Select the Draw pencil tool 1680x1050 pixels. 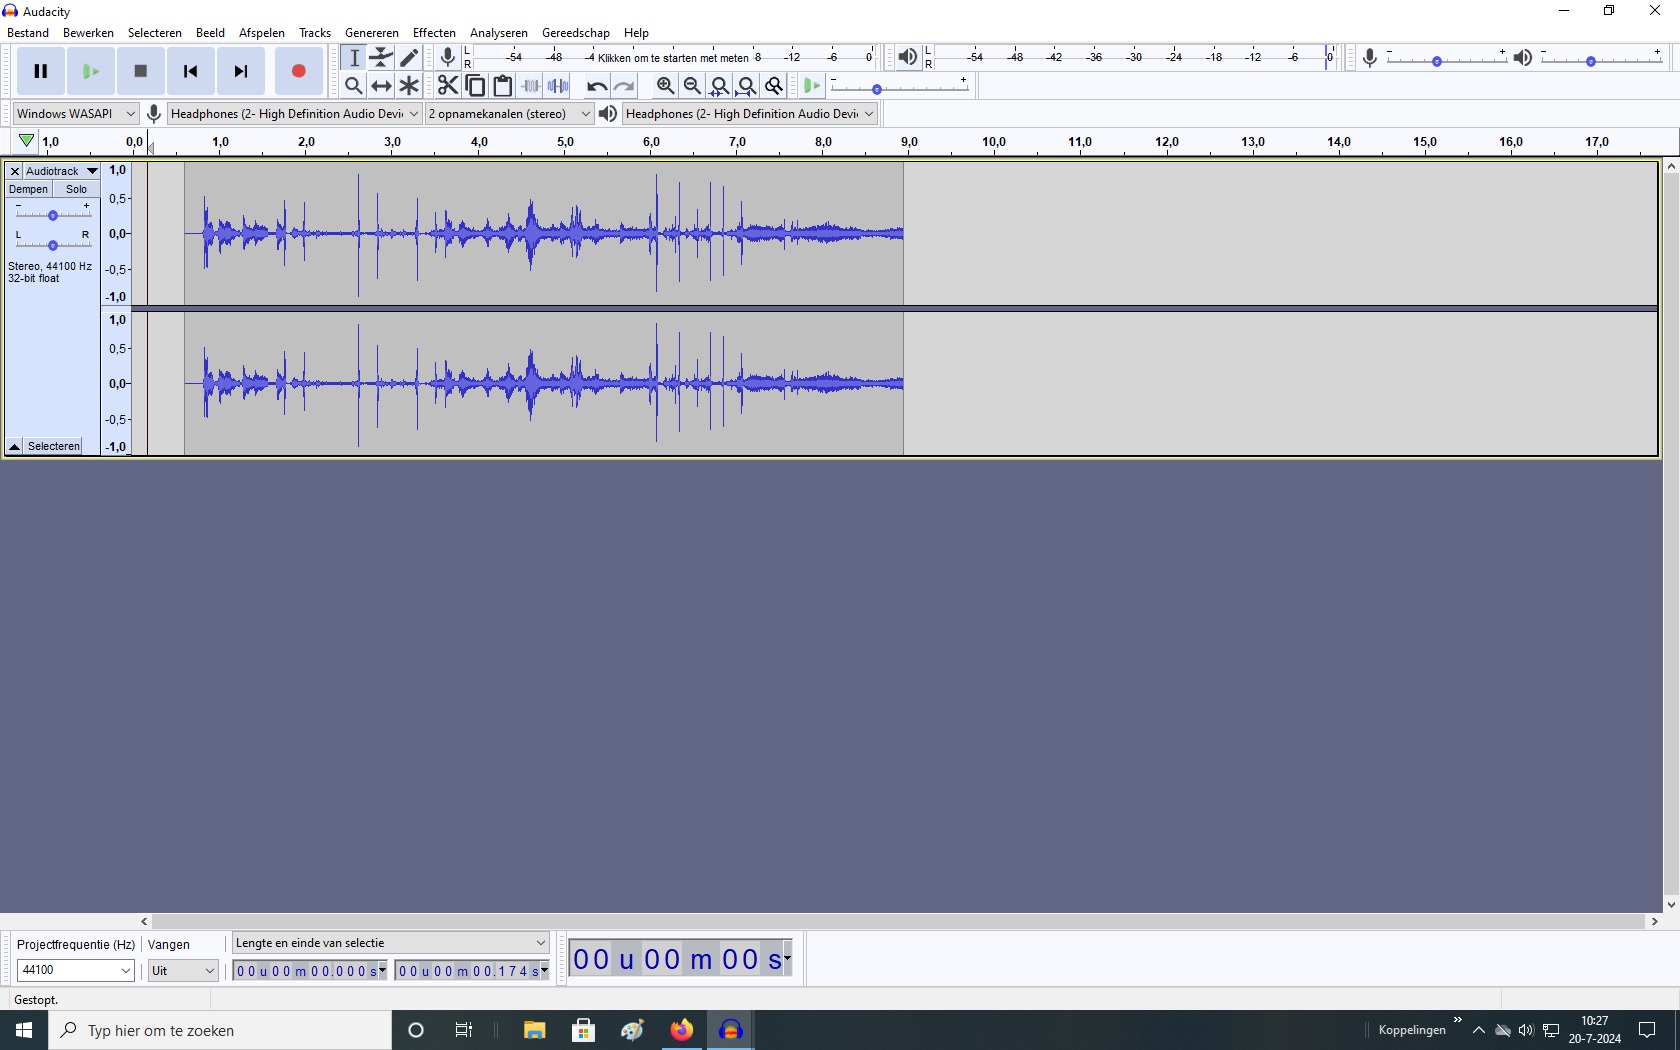coord(409,58)
